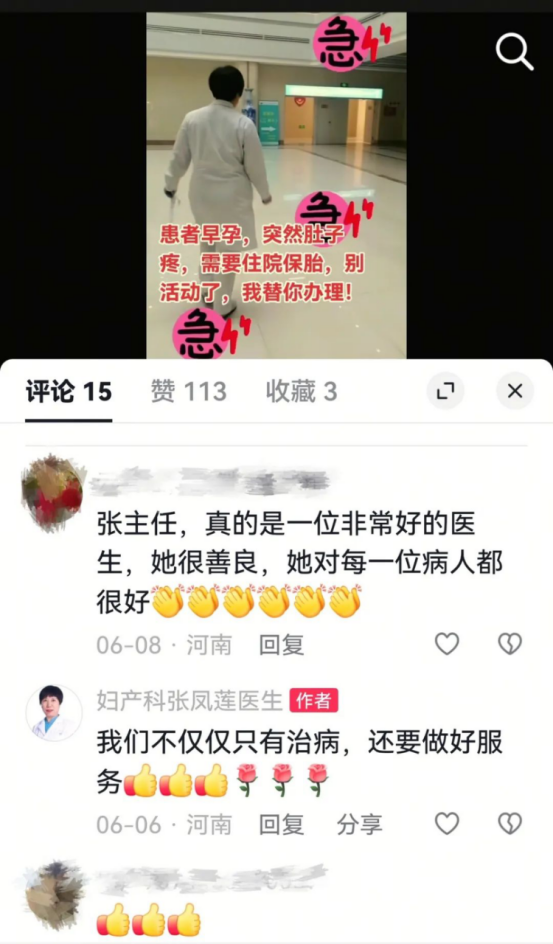Image resolution: width=553 pixels, height=944 pixels.
Task: Close the comments panel
Action: pyautogui.click(x=515, y=391)
